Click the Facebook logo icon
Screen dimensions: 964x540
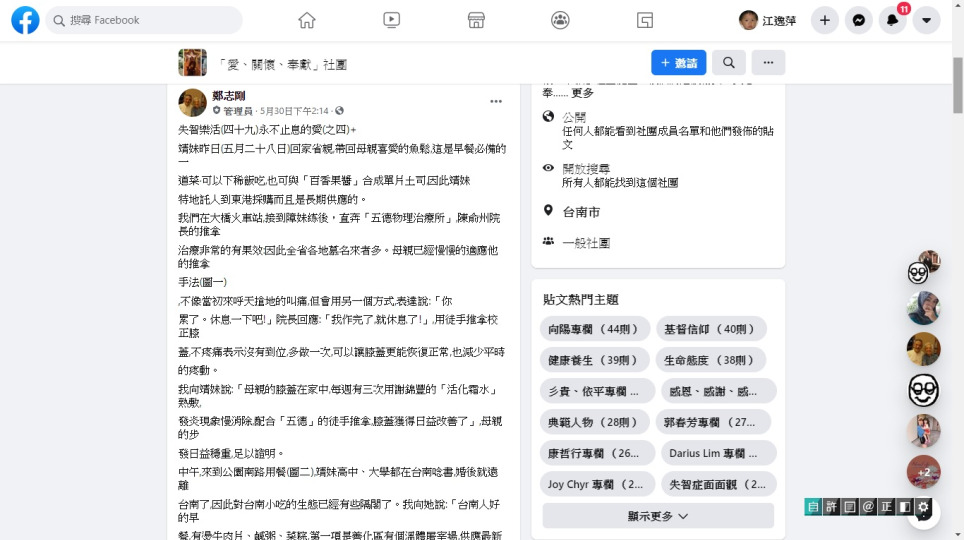pyautogui.click(x=25, y=20)
